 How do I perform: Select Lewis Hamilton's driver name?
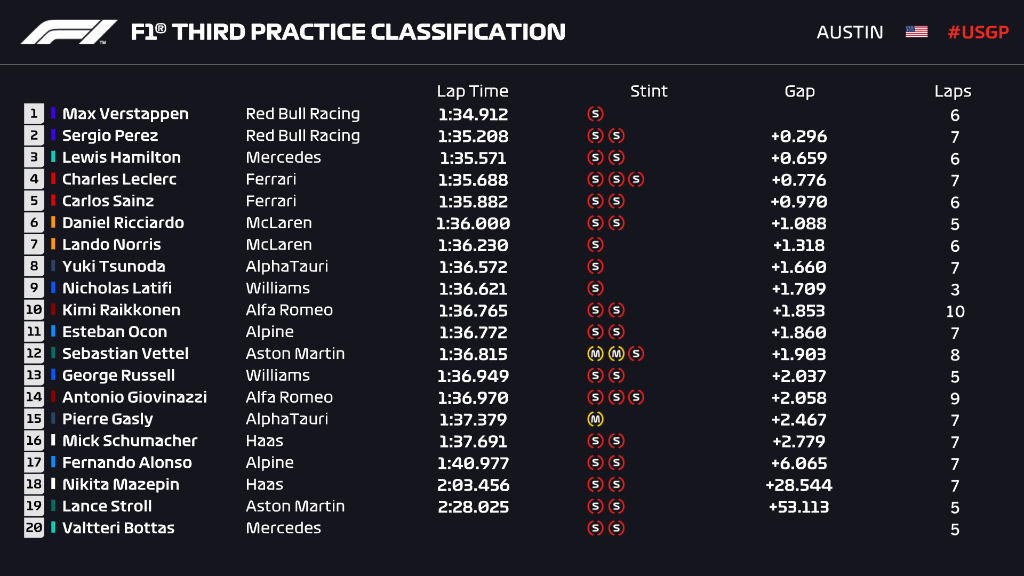coord(121,157)
